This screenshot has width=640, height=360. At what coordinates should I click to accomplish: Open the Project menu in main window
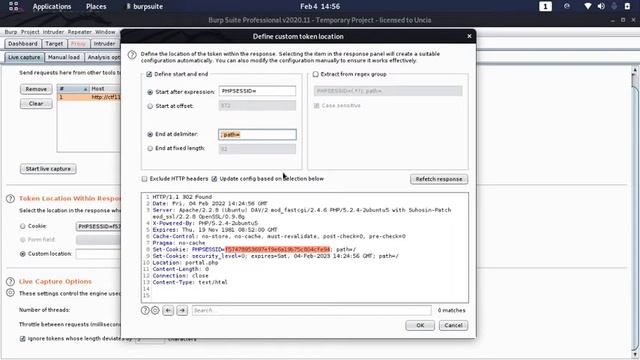[30, 32]
